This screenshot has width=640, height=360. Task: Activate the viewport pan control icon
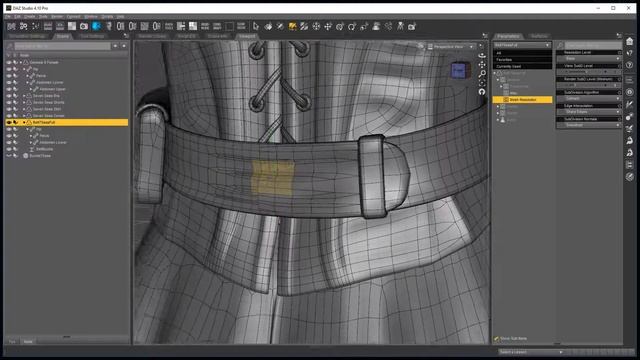[x=482, y=64]
